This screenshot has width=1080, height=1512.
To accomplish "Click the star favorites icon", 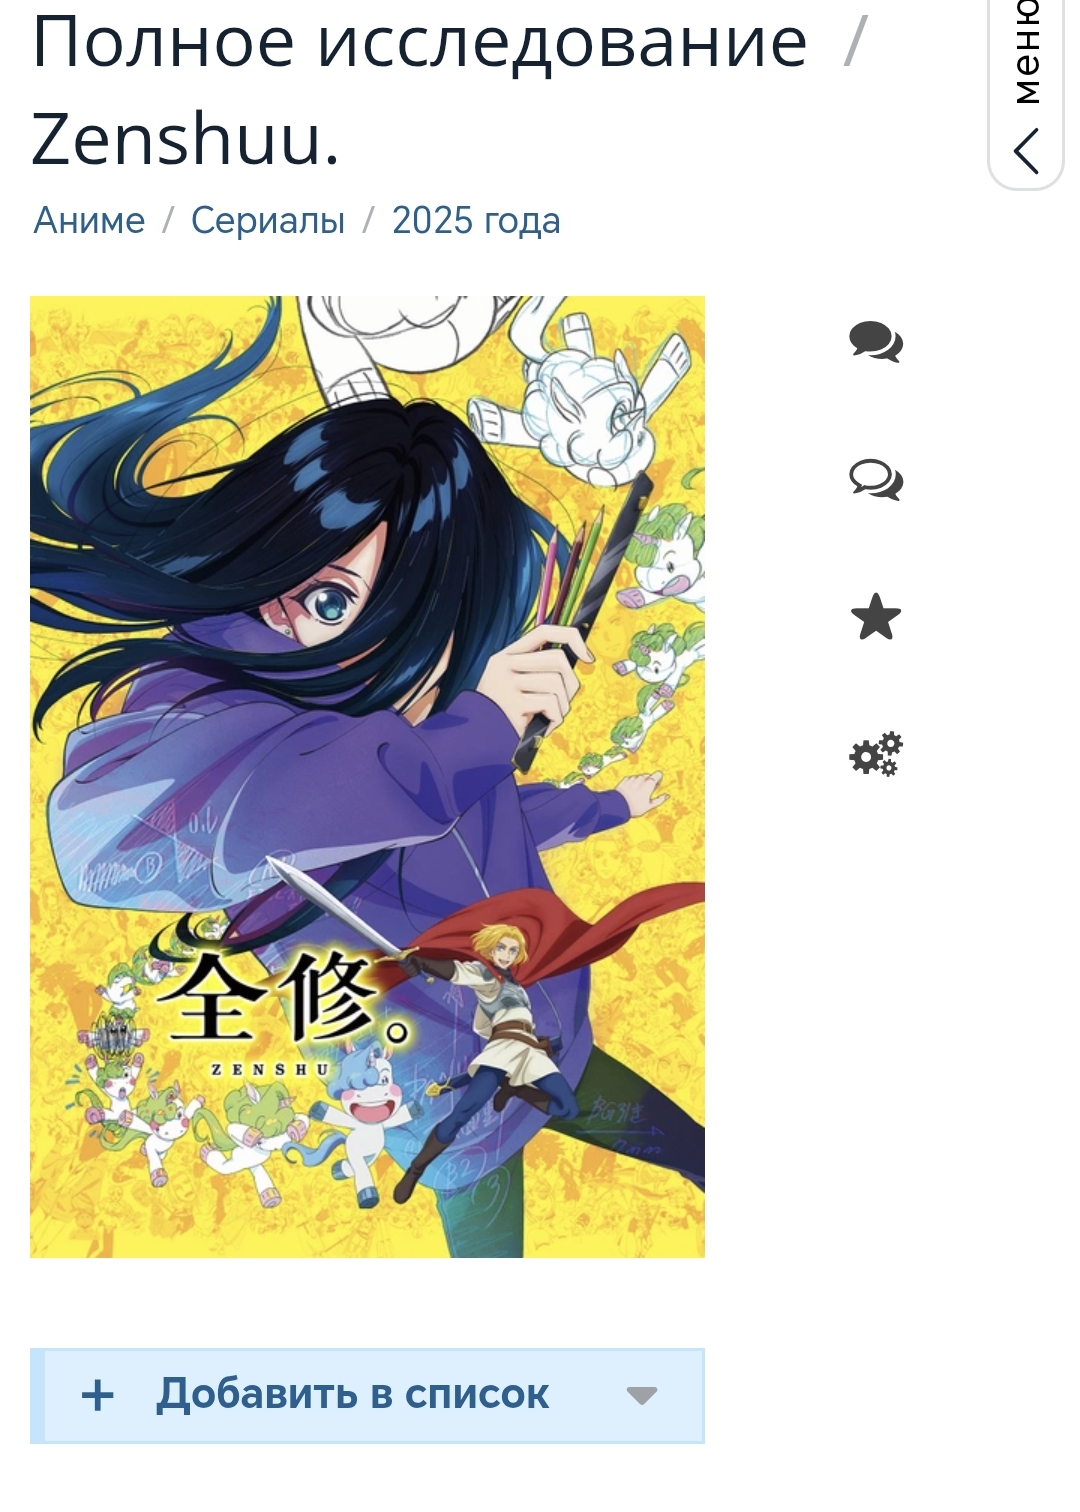I will pyautogui.click(x=876, y=617).
